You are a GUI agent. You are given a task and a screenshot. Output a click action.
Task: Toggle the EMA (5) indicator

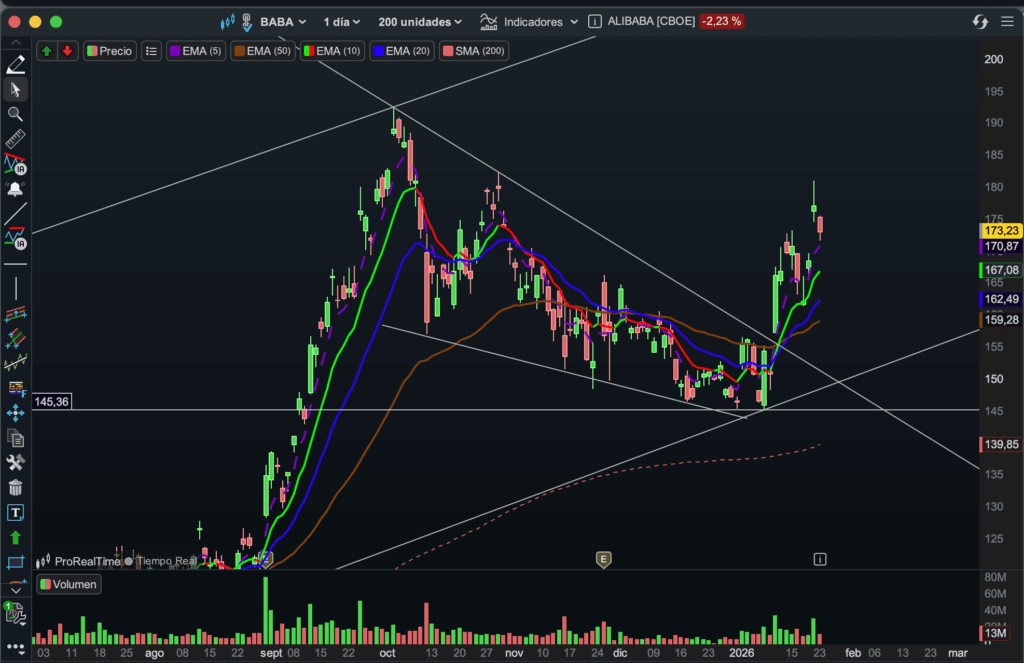[196, 51]
